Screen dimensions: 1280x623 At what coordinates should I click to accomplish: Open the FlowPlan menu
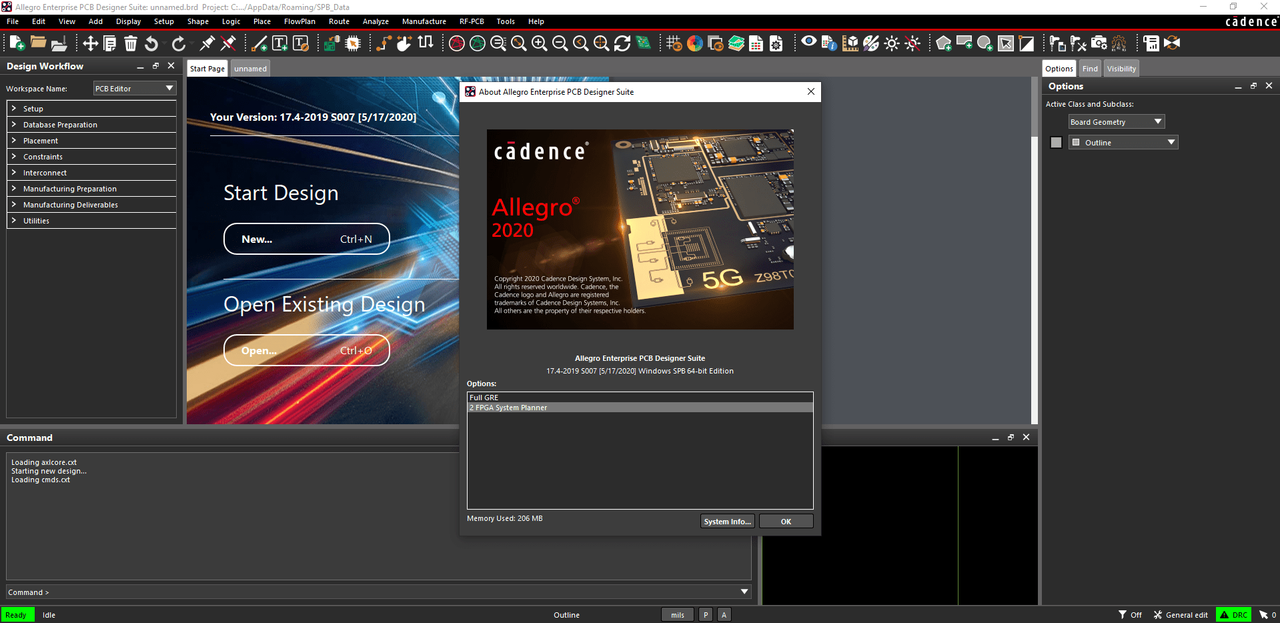pos(300,21)
